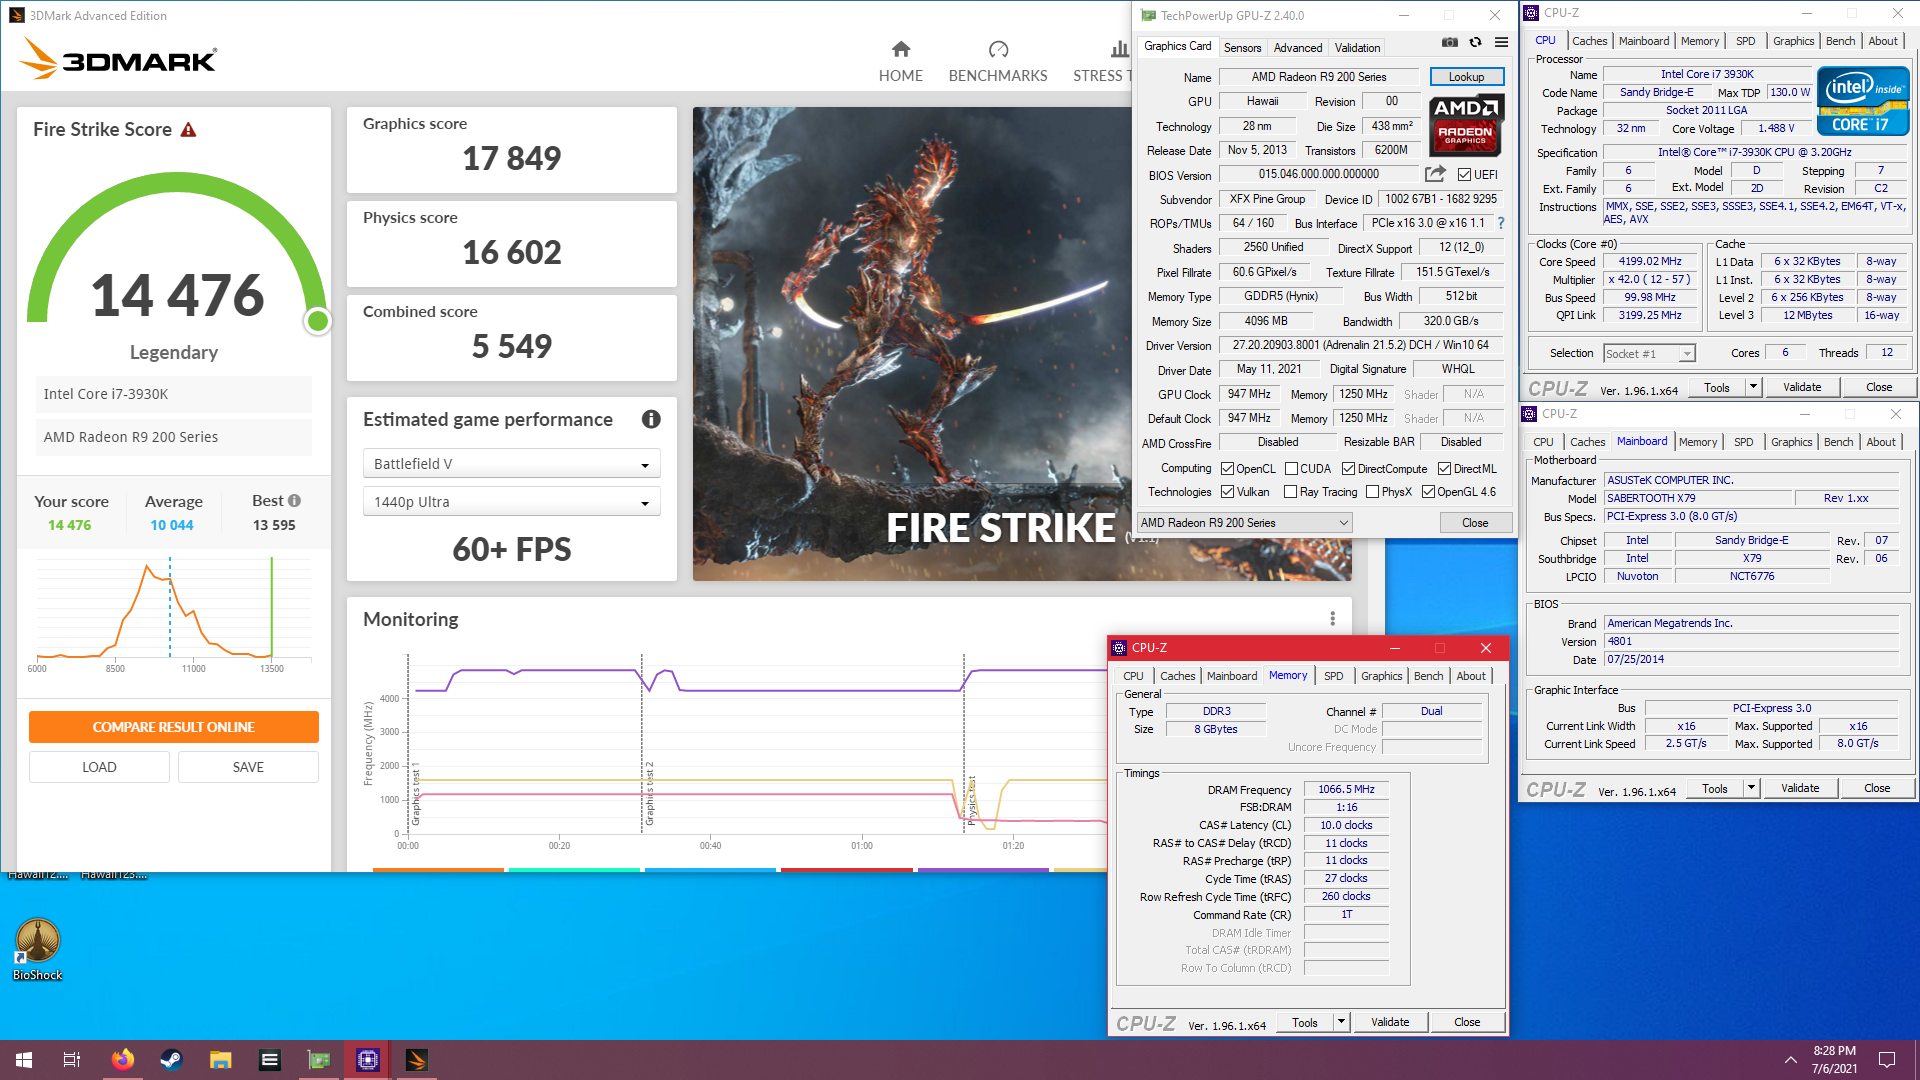This screenshot has width=1920, height=1080.
Task: Click the SAVE button in 3DMark
Action: coord(248,767)
